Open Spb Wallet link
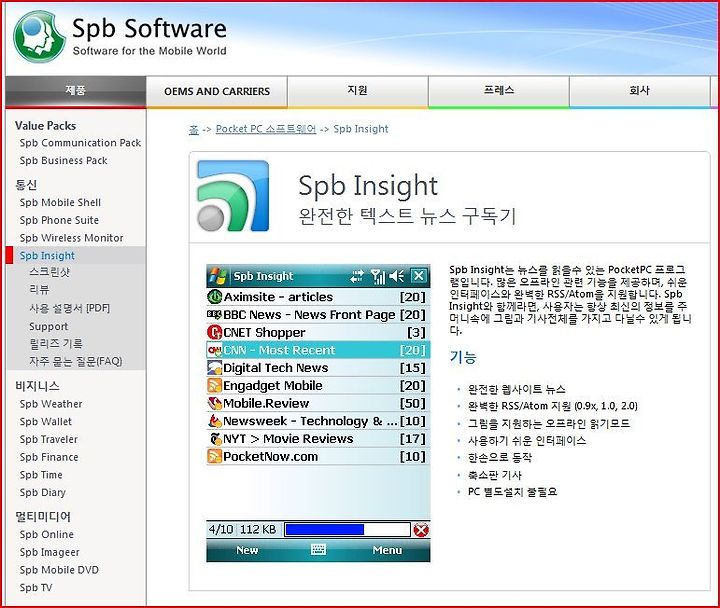The height and width of the screenshot is (608, 720). [46, 422]
